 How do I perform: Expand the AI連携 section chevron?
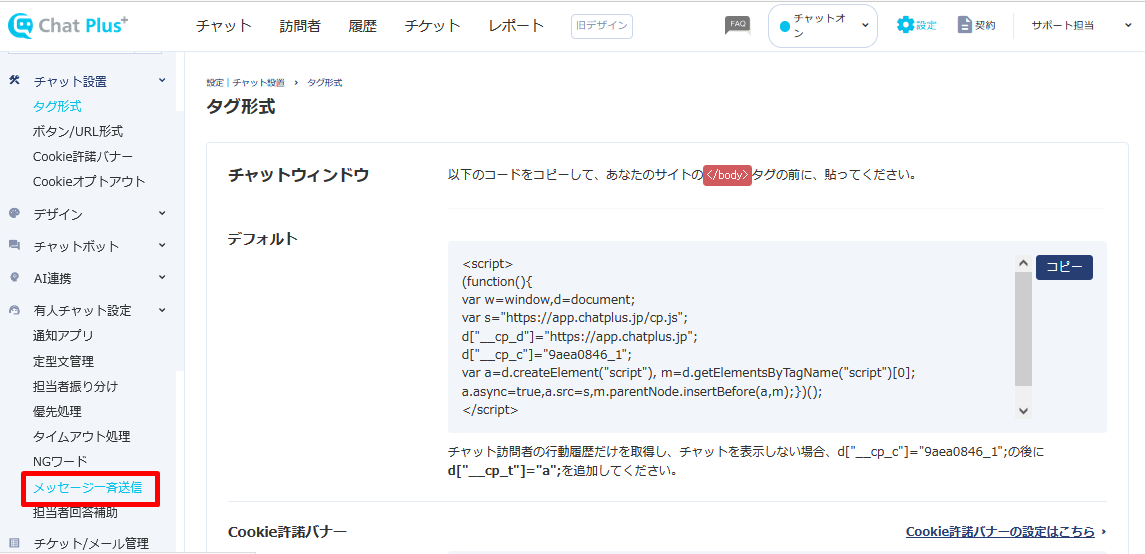point(162,277)
